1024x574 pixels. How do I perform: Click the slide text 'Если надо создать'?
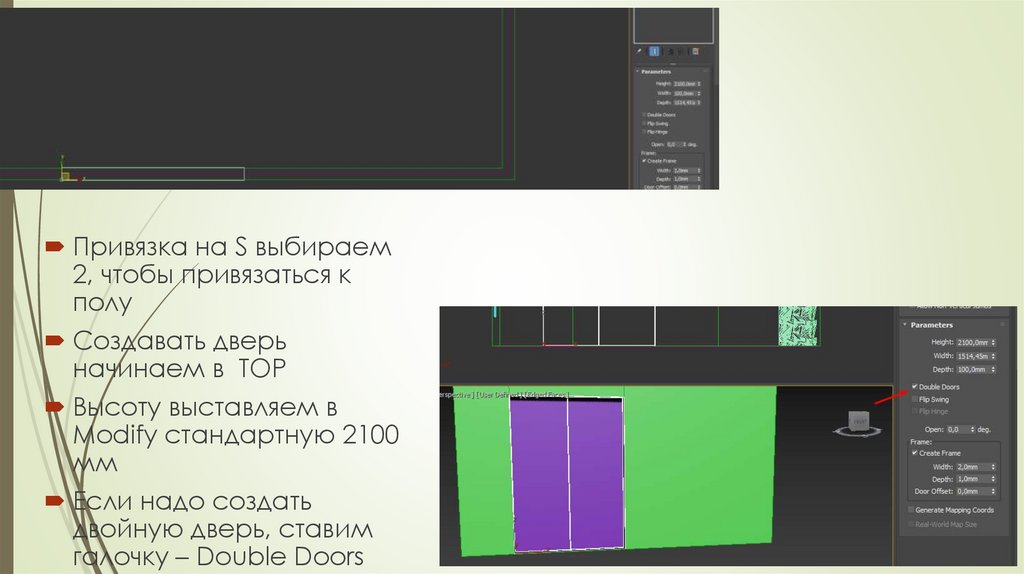tap(192, 502)
